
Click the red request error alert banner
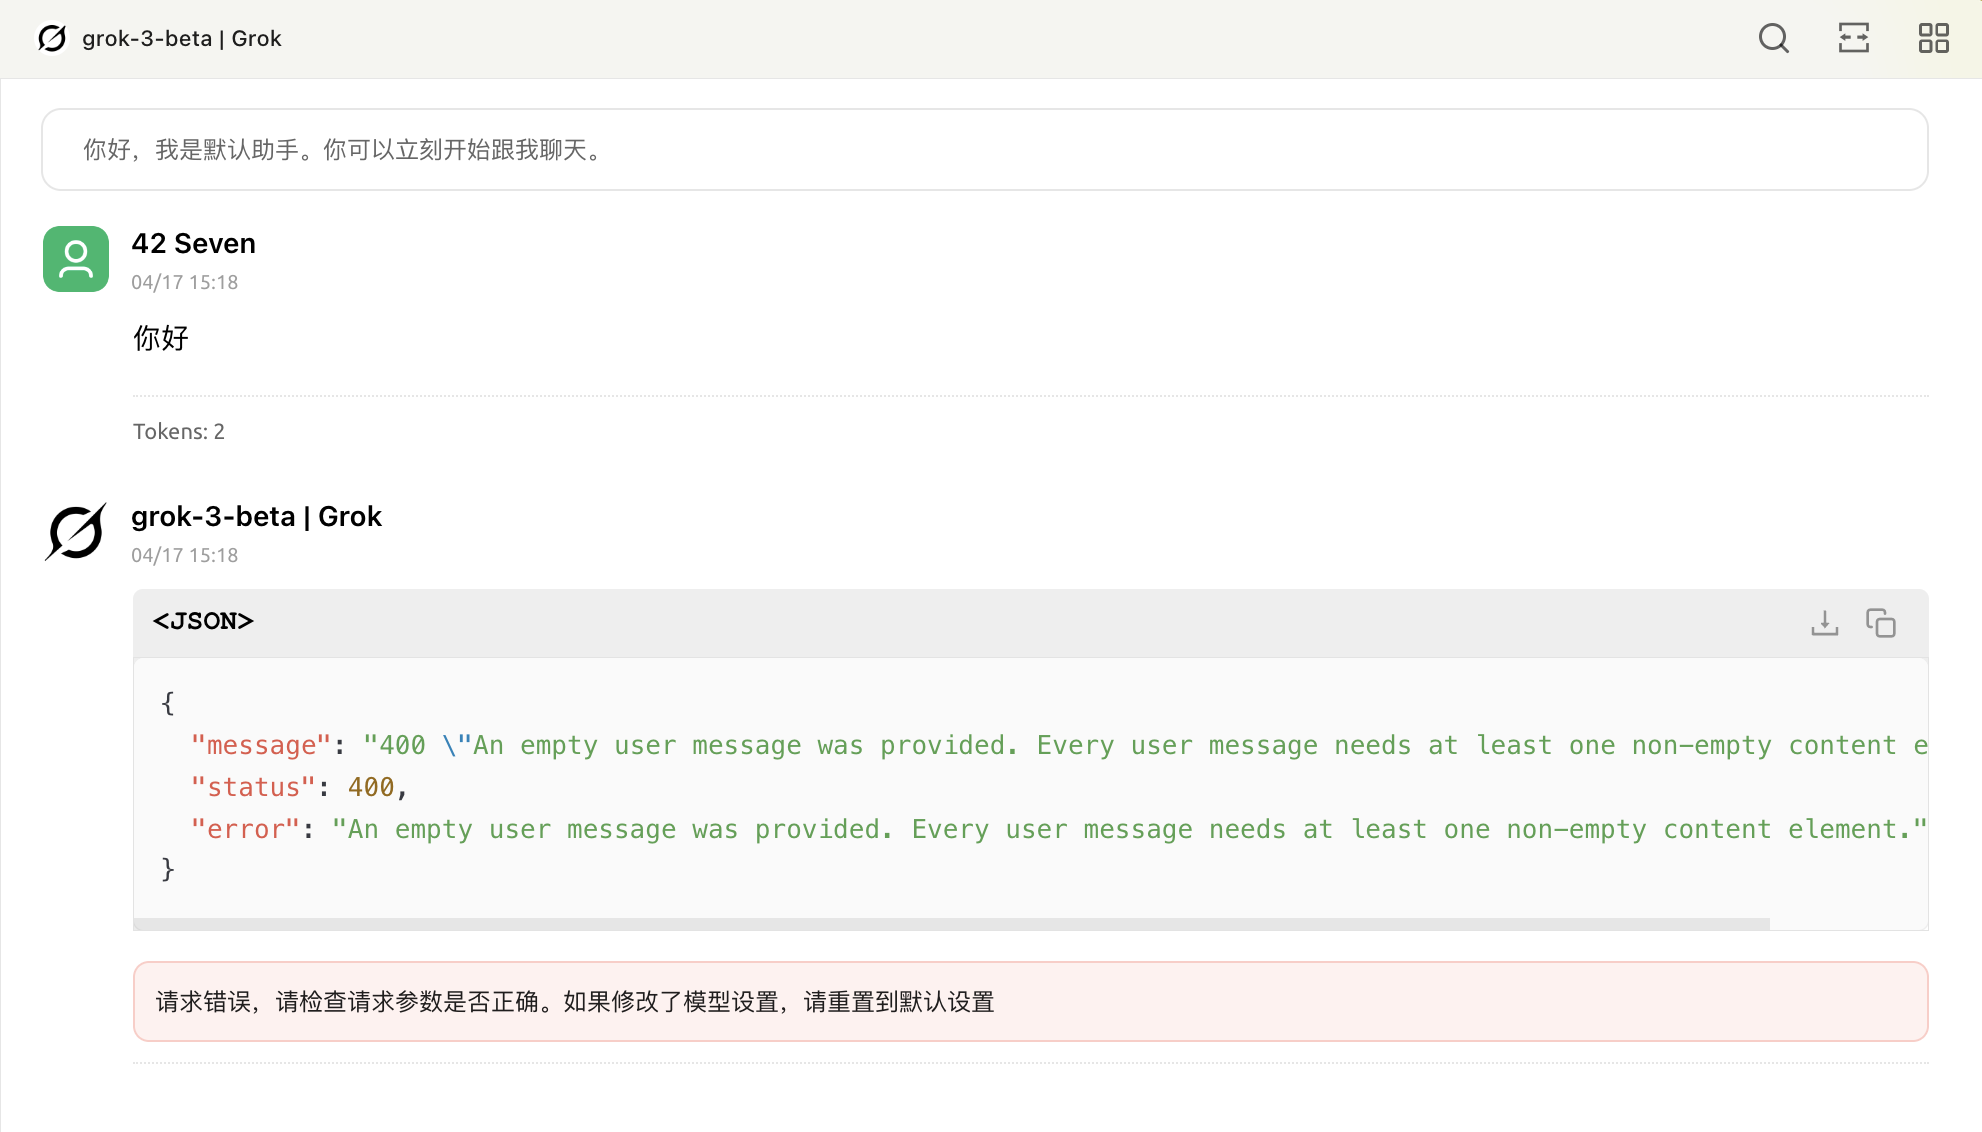click(x=1030, y=1002)
